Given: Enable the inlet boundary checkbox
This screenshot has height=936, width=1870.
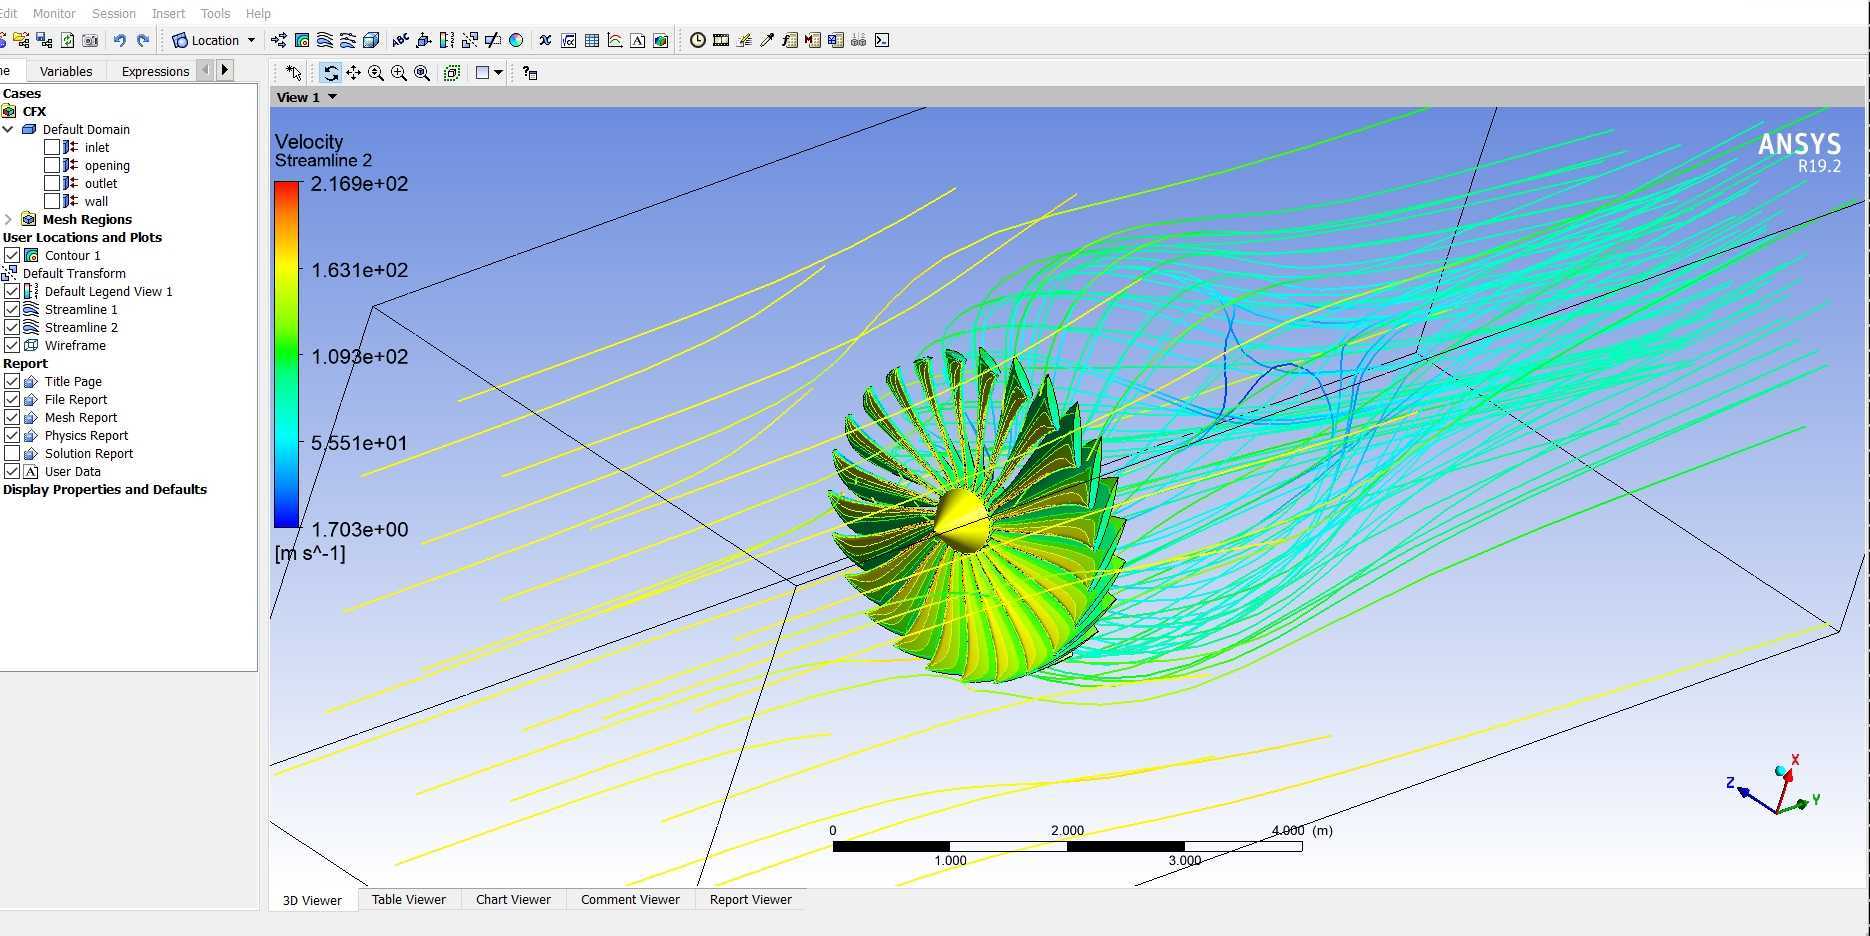Looking at the screenshot, I should click(x=52, y=147).
